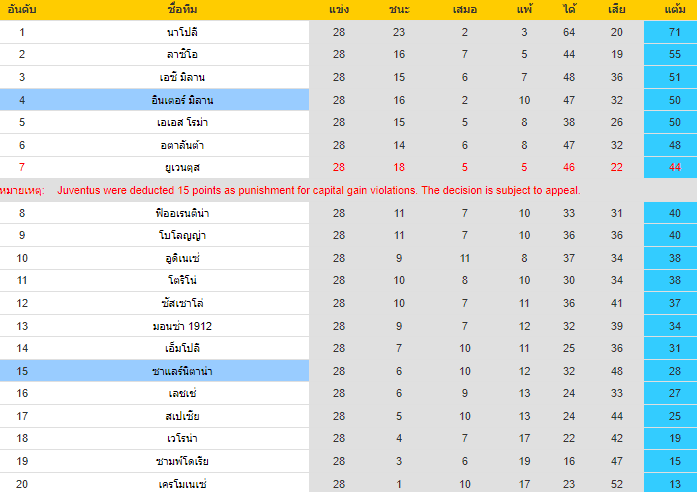Select the เอซี มิลาน team name

tap(182, 77)
